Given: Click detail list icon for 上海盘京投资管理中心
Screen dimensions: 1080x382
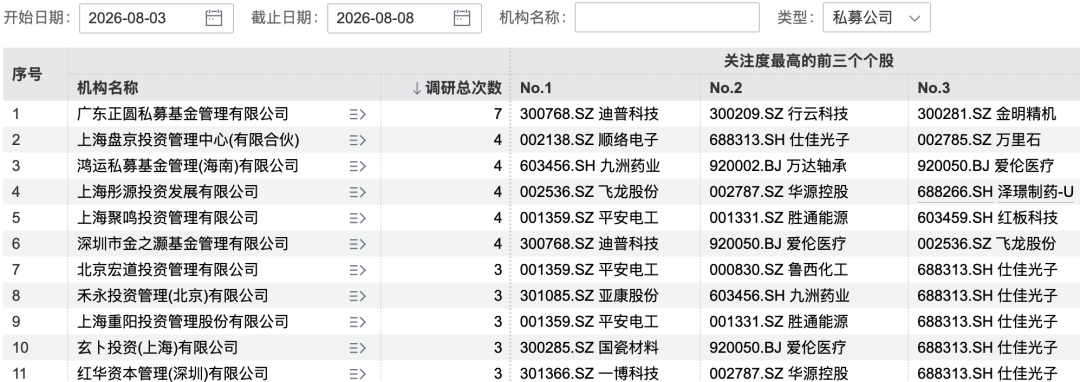Looking at the screenshot, I should coord(357,140).
